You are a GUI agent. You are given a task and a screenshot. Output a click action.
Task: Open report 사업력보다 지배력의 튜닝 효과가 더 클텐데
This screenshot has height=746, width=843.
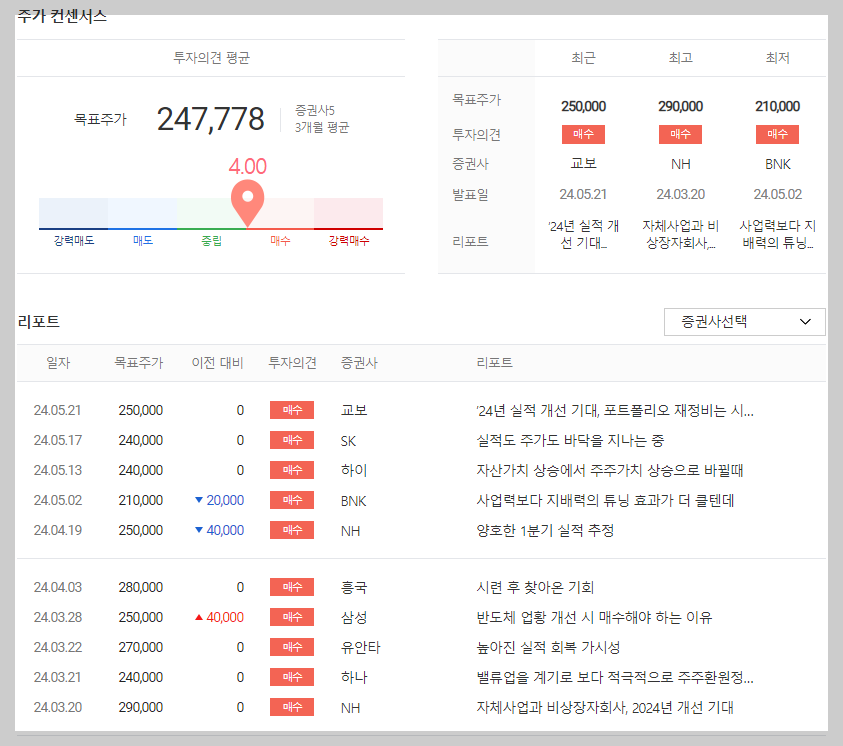[605, 501]
